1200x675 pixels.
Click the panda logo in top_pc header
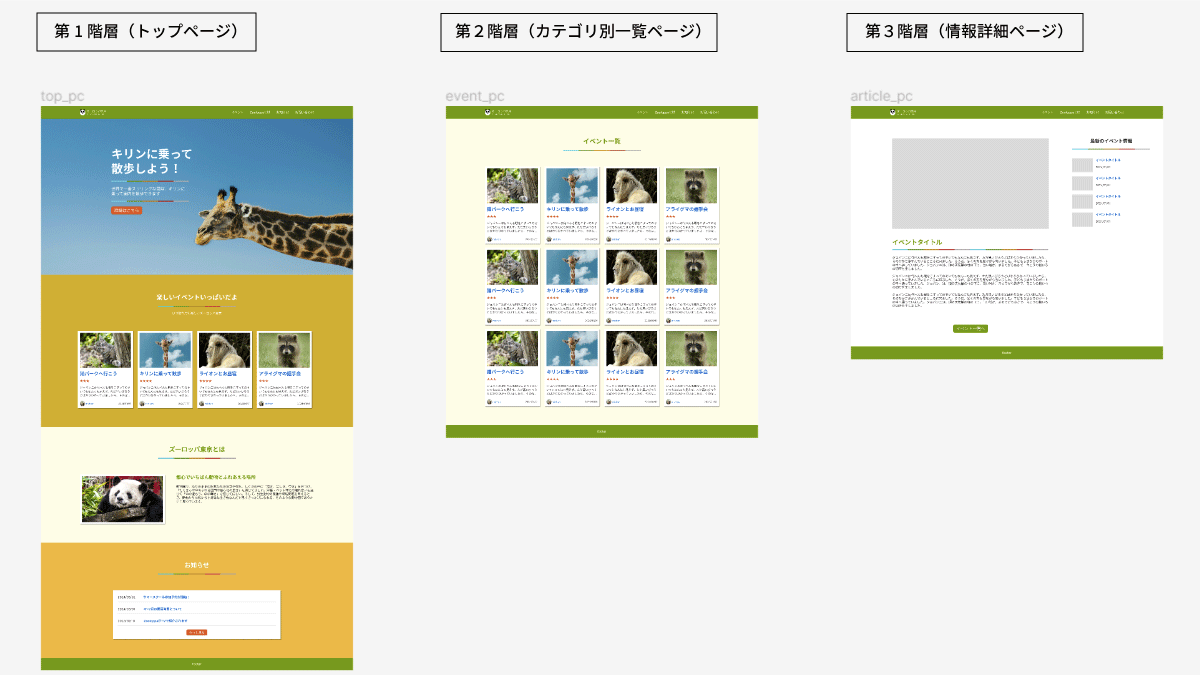83,112
